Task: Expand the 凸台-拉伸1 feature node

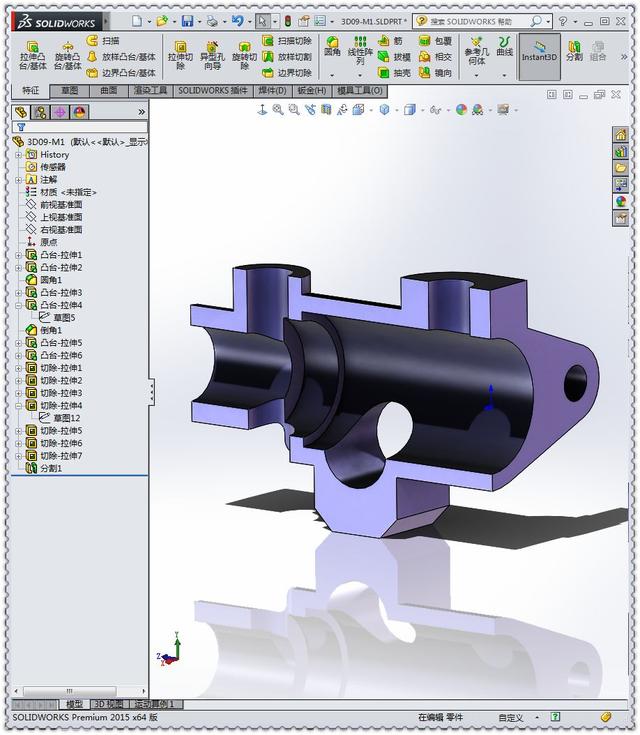Action: click(x=18, y=255)
